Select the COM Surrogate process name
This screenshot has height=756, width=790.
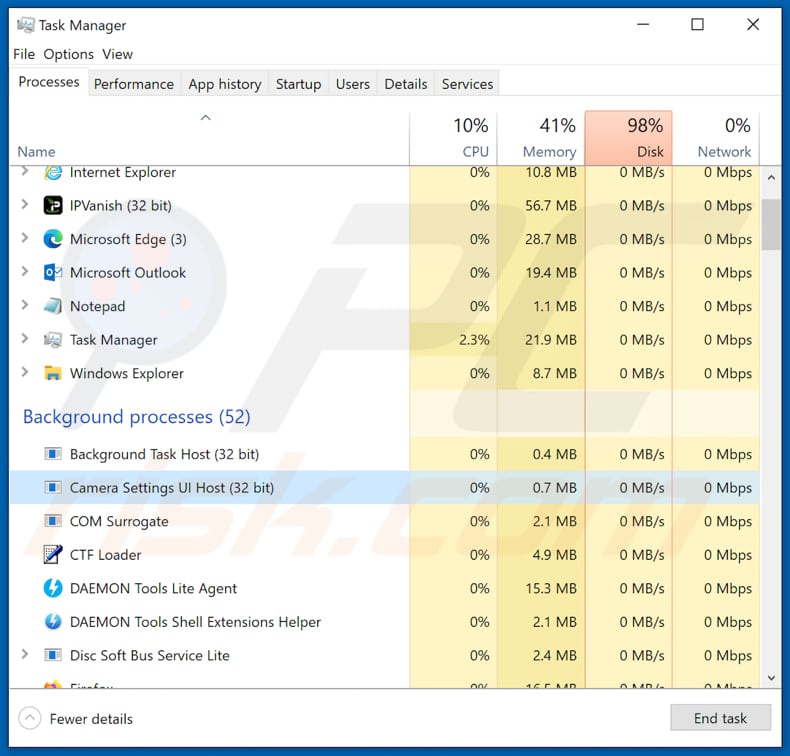(x=119, y=521)
